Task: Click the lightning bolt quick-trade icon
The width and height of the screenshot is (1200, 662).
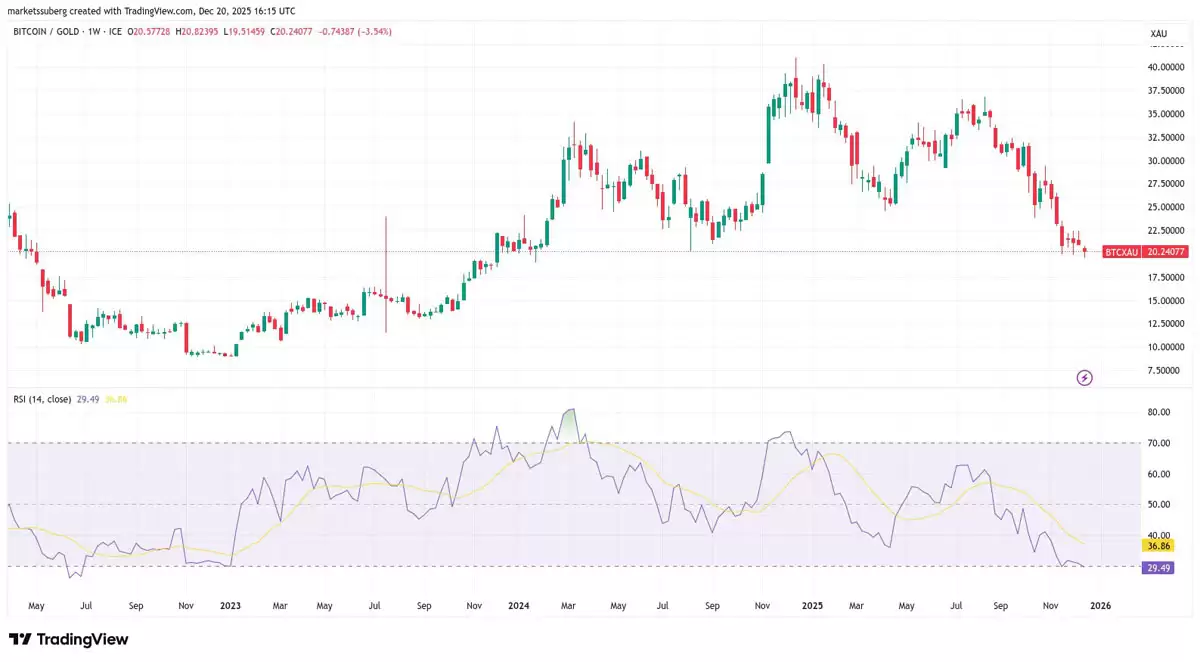Action: tap(1084, 378)
